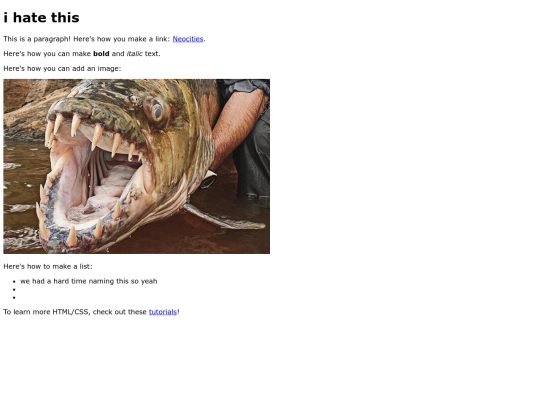Click the "This is a paragraph!" text
This screenshot has height=405, width=540.
pyautogui.click(x=37, y=39)
